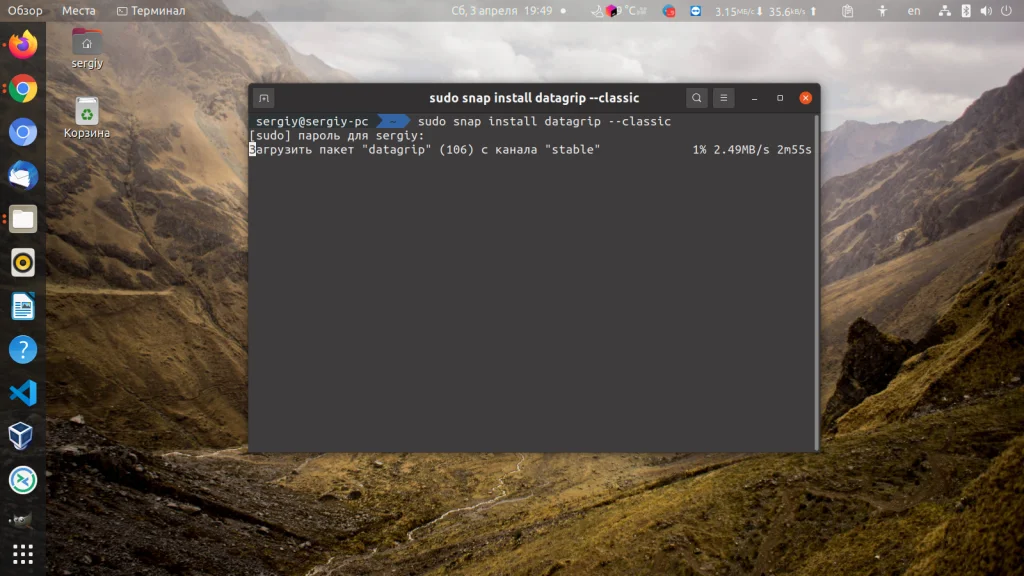This screenshot has height=576, width=1024.
Task: Open the Корзина trash on the desktop
Action: coord(86,110)
